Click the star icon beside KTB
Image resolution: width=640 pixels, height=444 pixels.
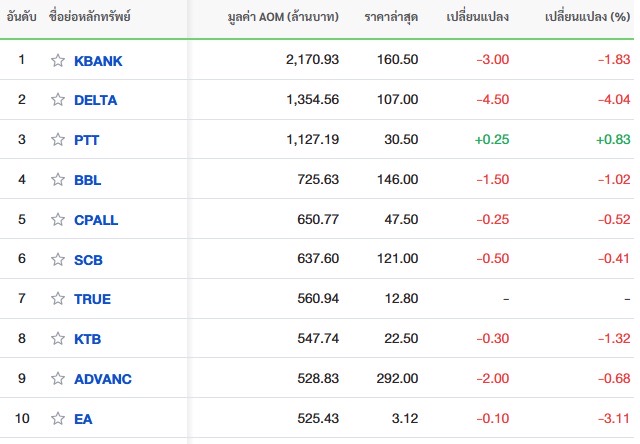coord(58,339)
